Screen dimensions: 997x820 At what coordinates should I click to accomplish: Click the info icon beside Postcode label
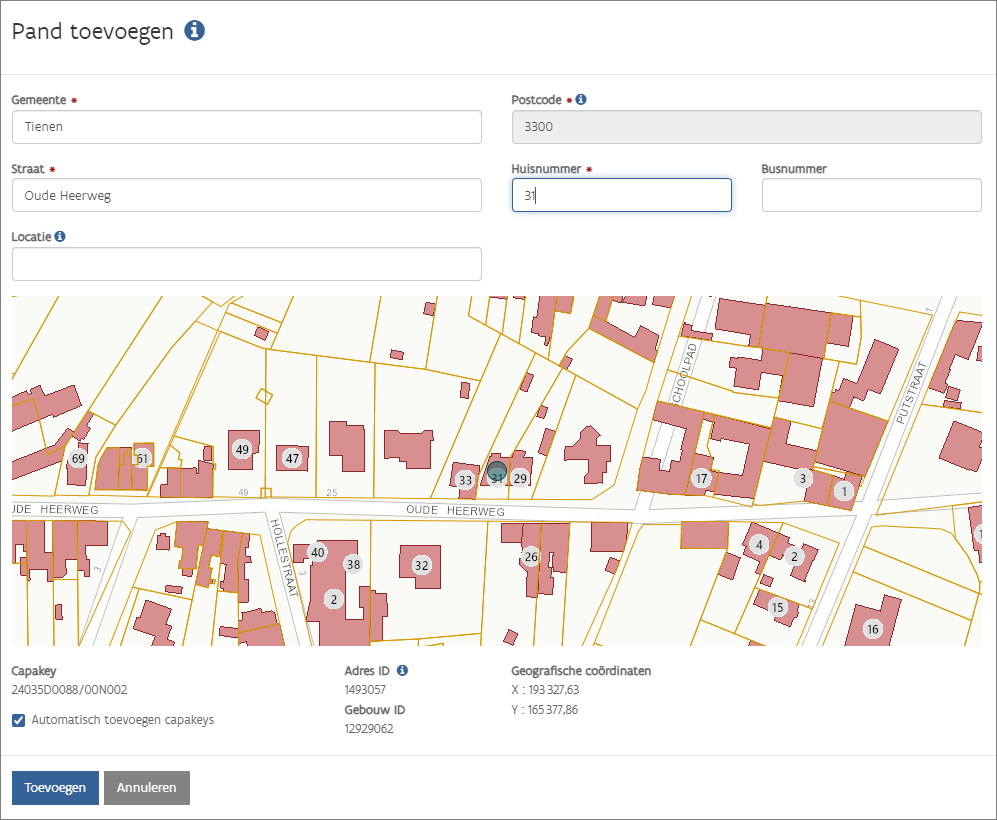pyautogui.click(x=581, y=100)
